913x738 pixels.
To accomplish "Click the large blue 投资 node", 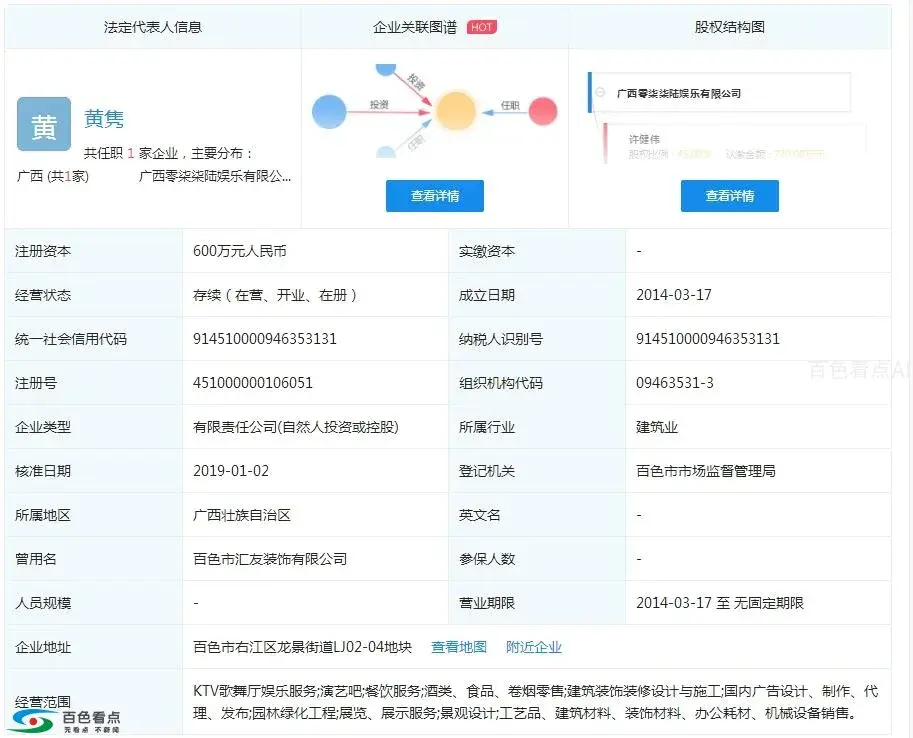I will (x=329, y=111).
